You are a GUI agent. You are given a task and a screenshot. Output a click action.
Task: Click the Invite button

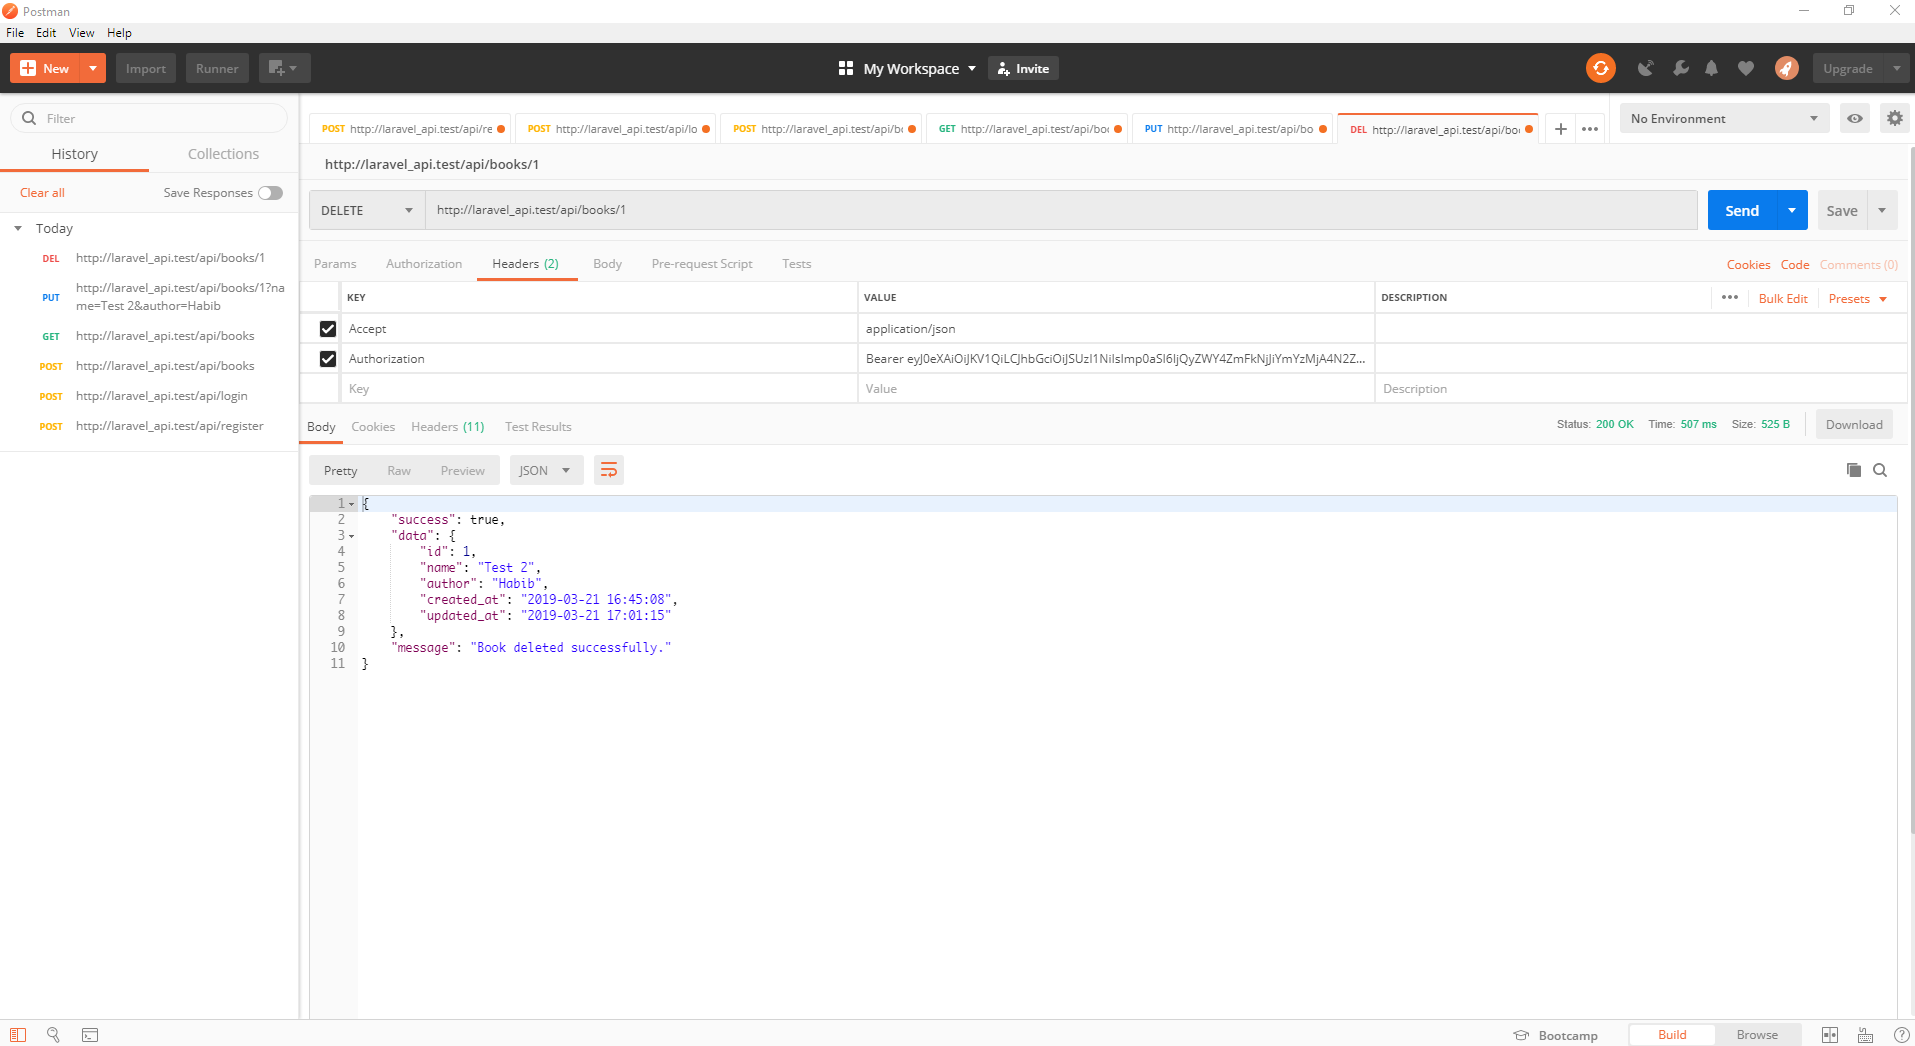click(x=1023, y=68)
